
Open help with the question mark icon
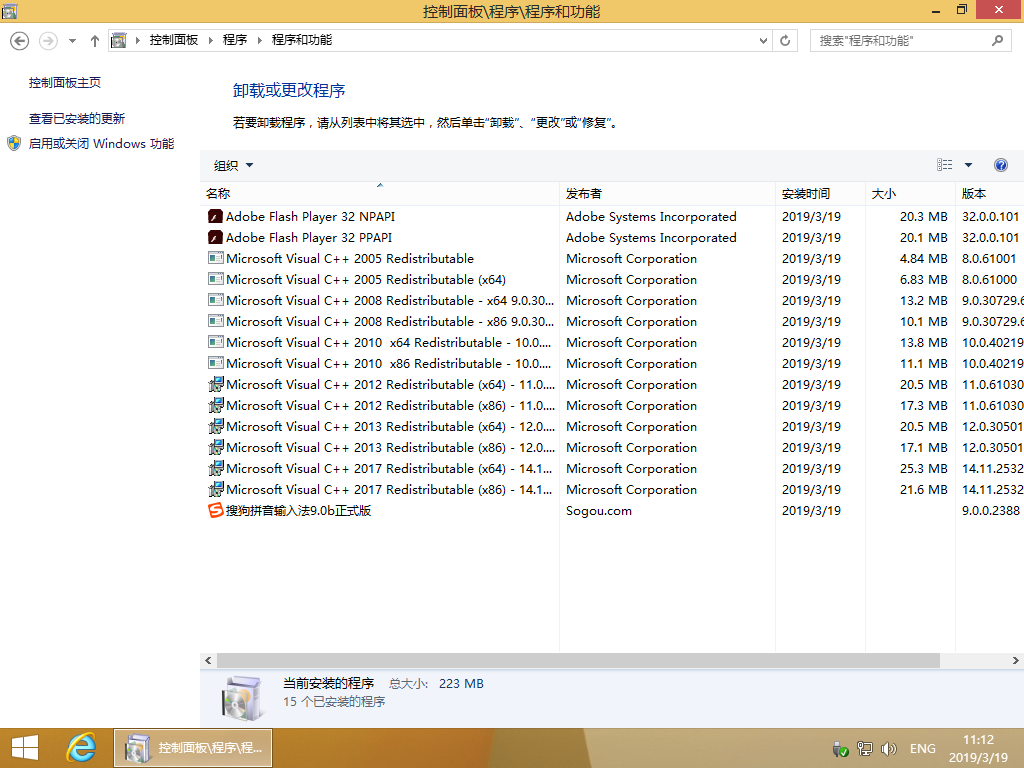1000,165
